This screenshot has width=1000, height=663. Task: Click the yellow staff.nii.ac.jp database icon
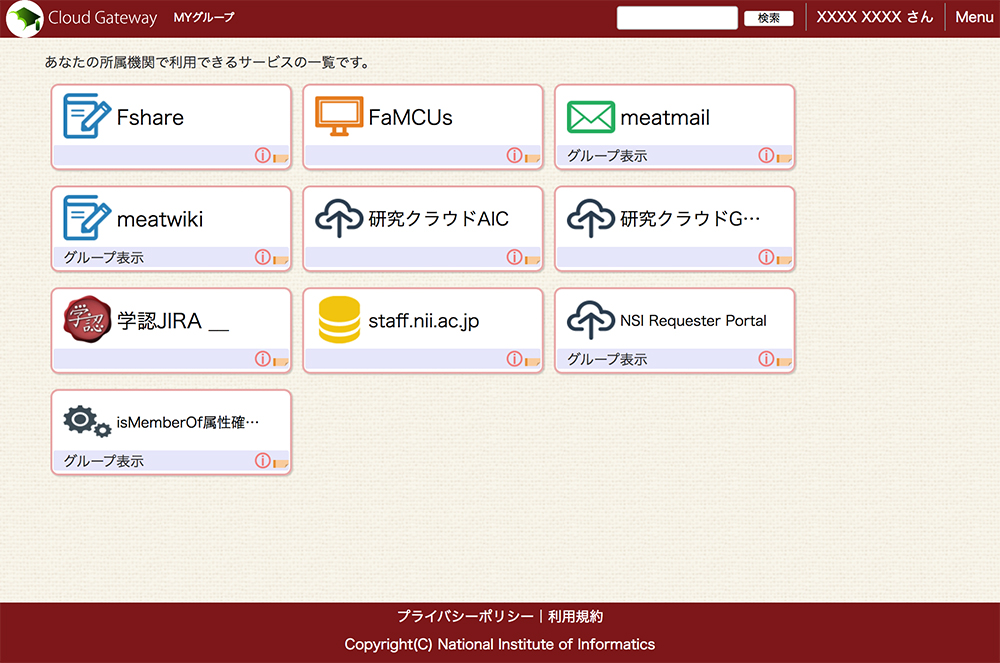[339, 320]
